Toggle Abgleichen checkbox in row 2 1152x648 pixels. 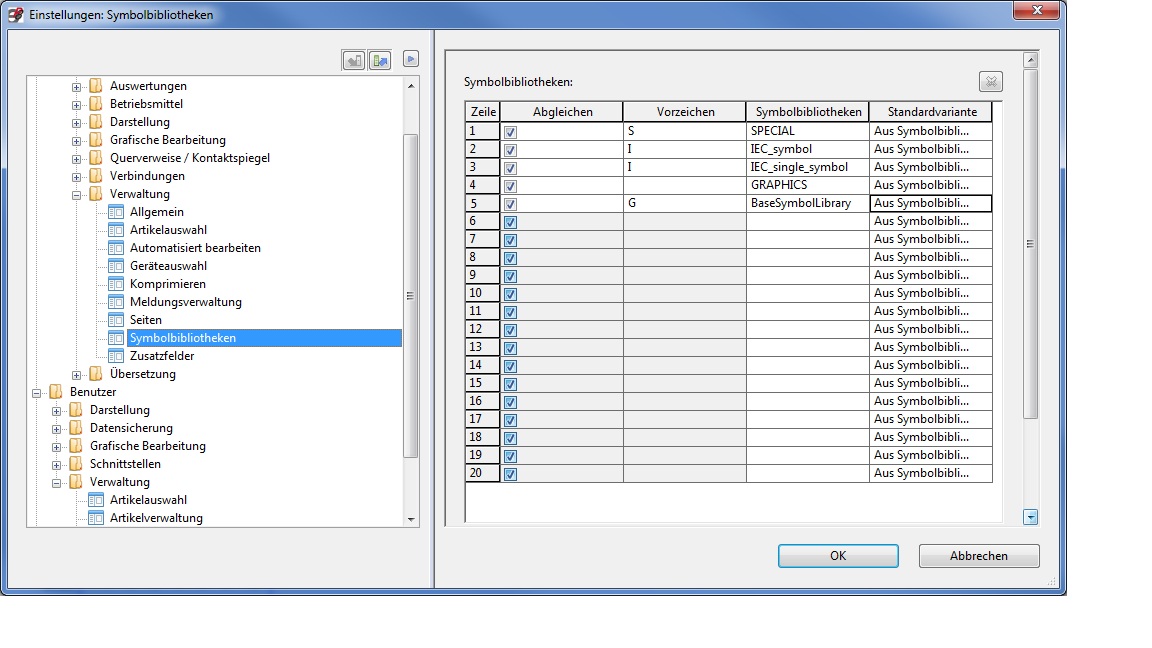[x=510, y=150]
